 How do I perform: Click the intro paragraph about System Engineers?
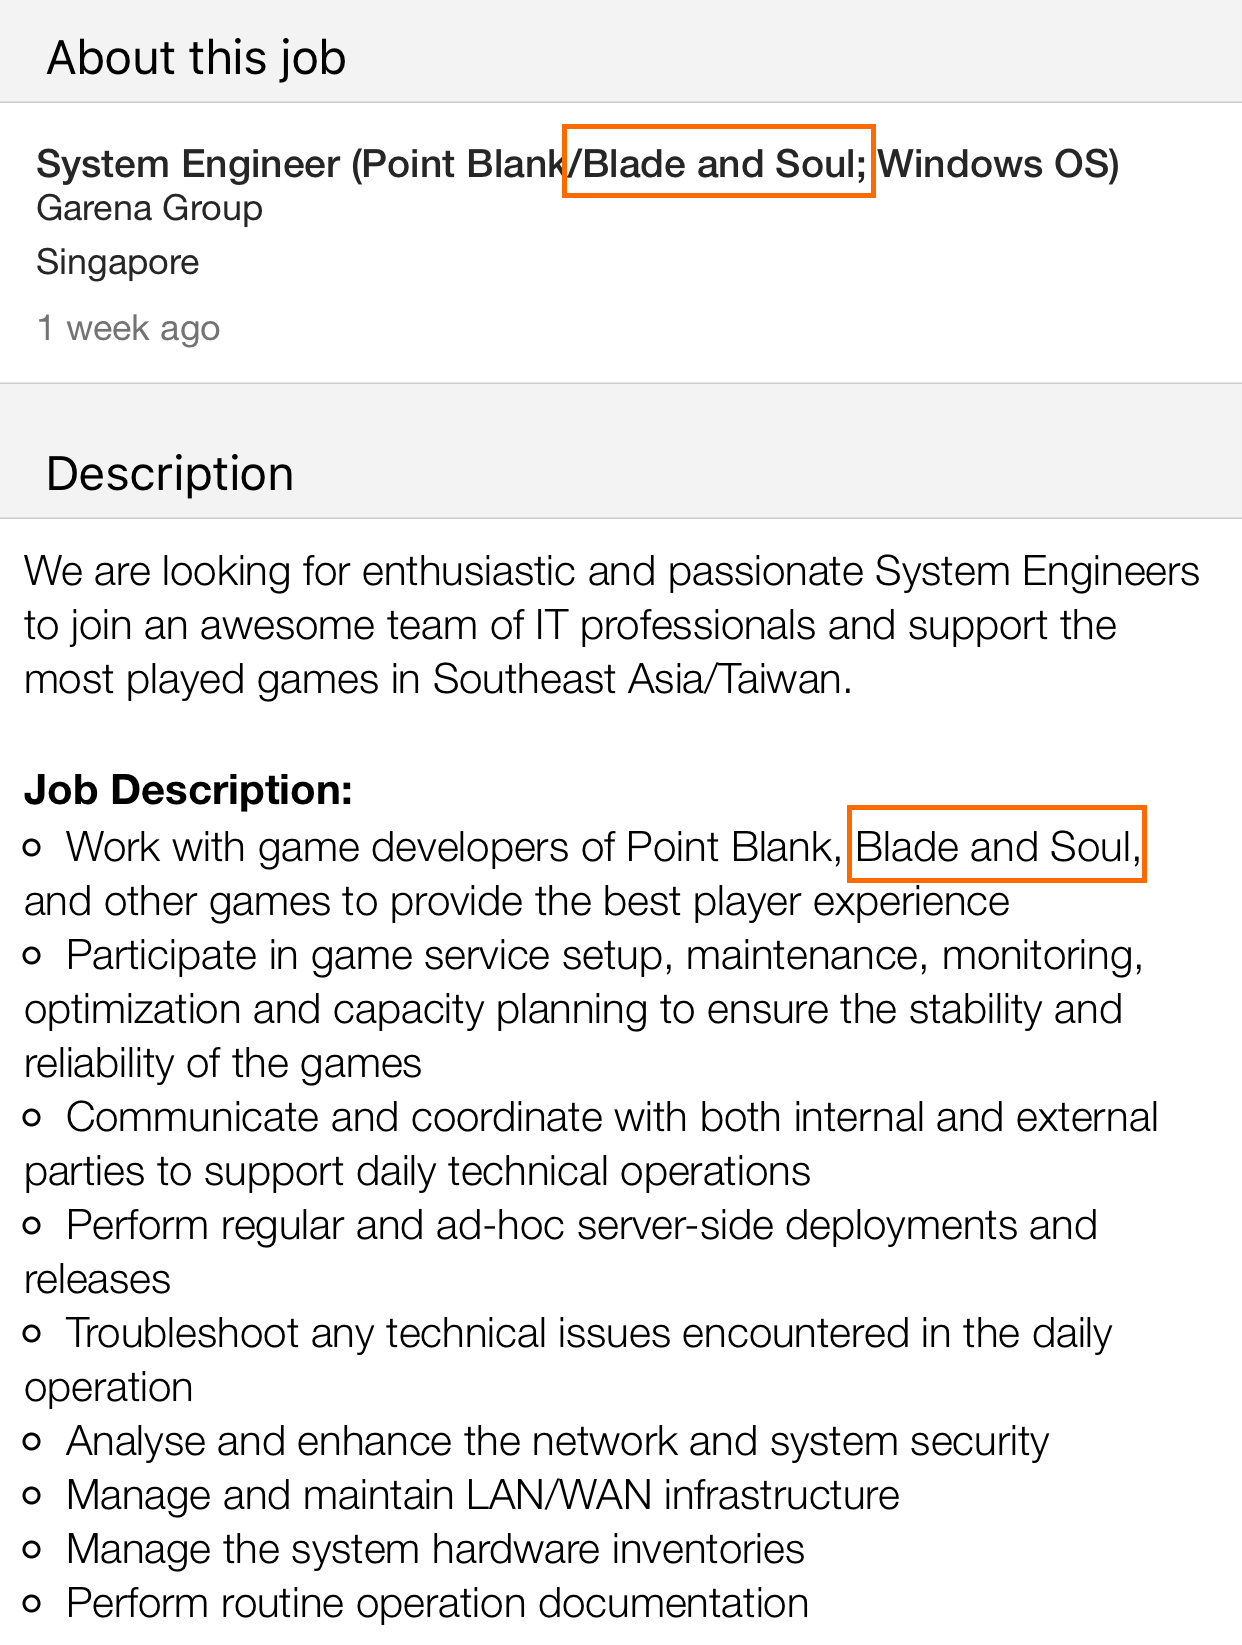point(612,625)
